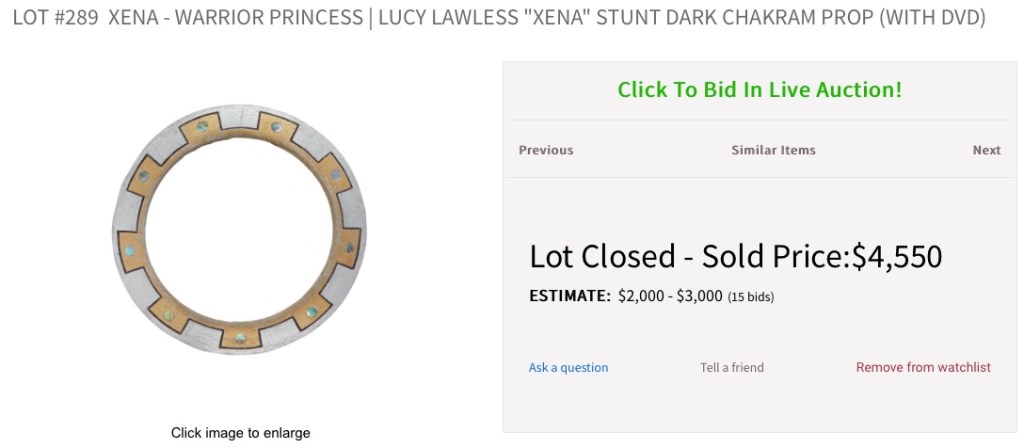Click the $2,000 - $3,000 estimate range
The image size is (1024, 448).
pos(670,296)
